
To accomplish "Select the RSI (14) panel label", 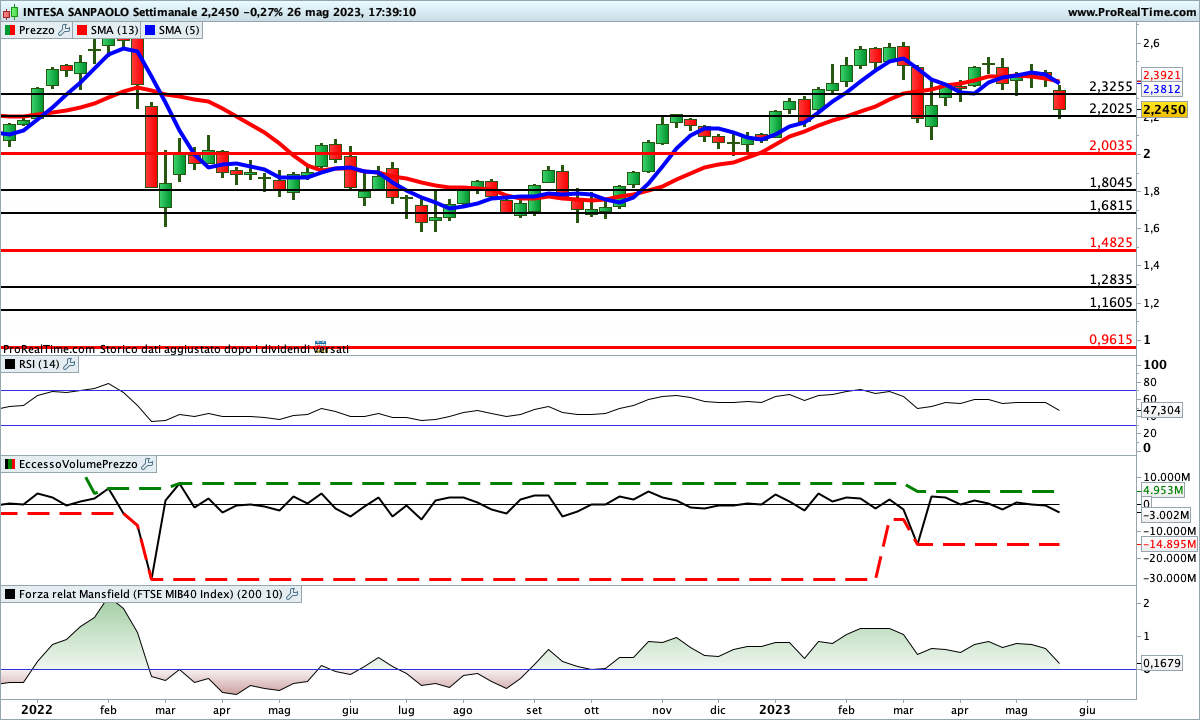I will click(x=40, y=364).
